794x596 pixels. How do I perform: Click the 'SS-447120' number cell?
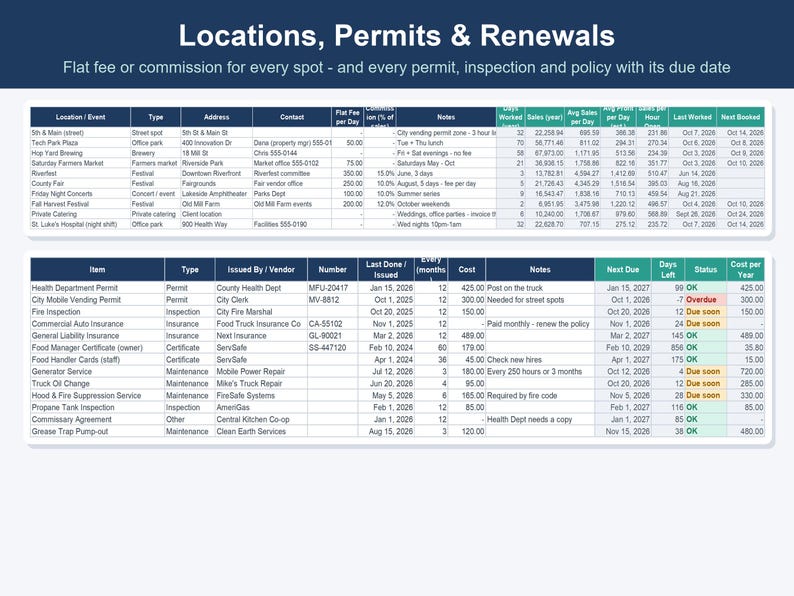(332, 348)
